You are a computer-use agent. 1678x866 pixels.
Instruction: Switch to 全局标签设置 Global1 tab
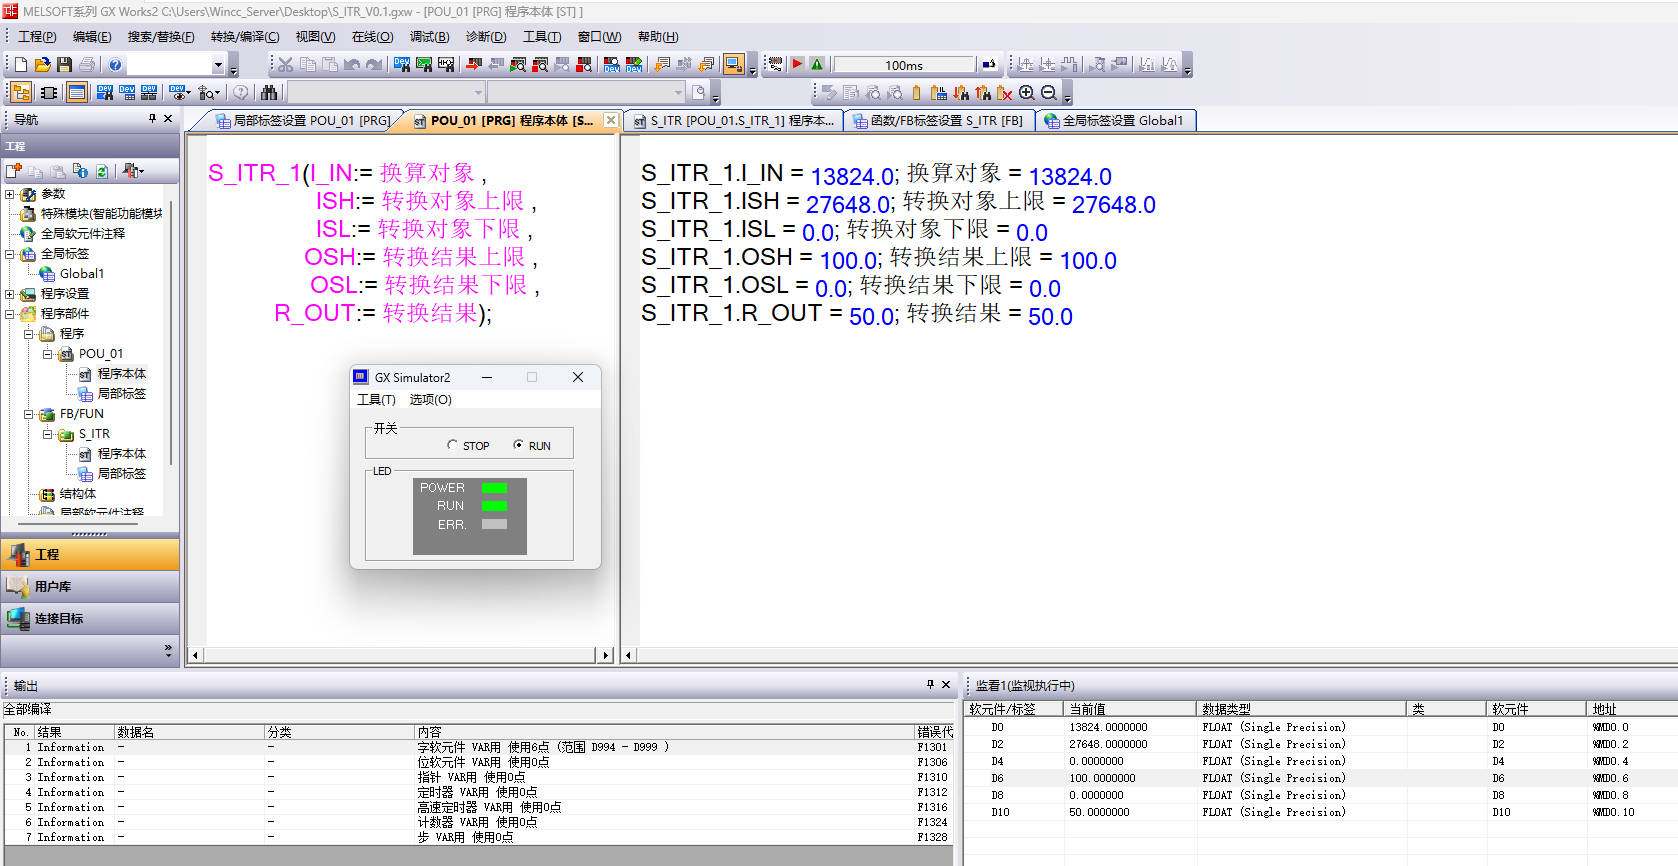(1119, 121)
